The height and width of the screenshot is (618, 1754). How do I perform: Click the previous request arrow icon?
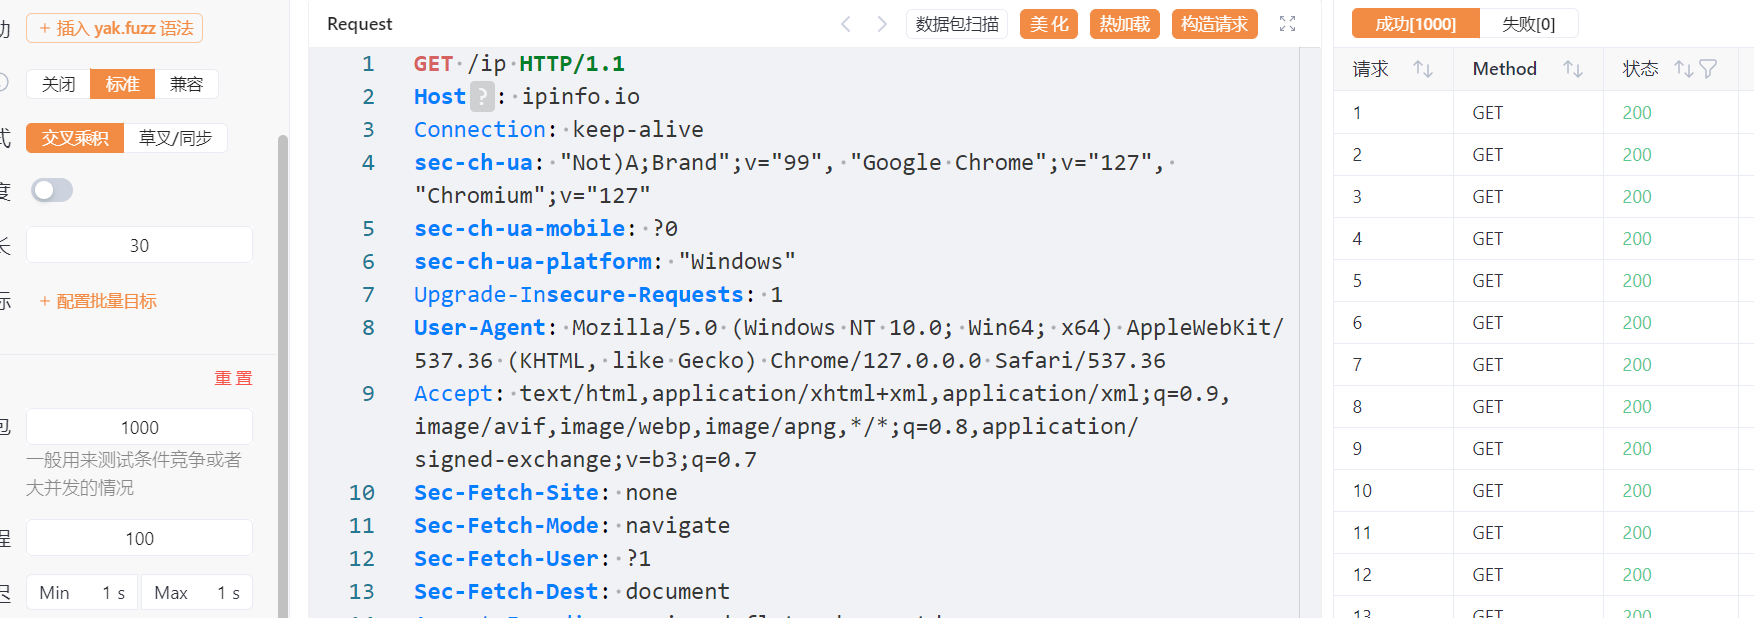point(846,24)
